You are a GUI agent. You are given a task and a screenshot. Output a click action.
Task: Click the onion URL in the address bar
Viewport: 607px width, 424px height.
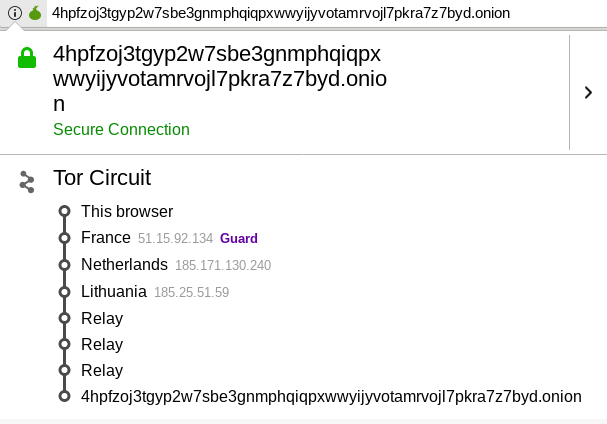[281, 13]
